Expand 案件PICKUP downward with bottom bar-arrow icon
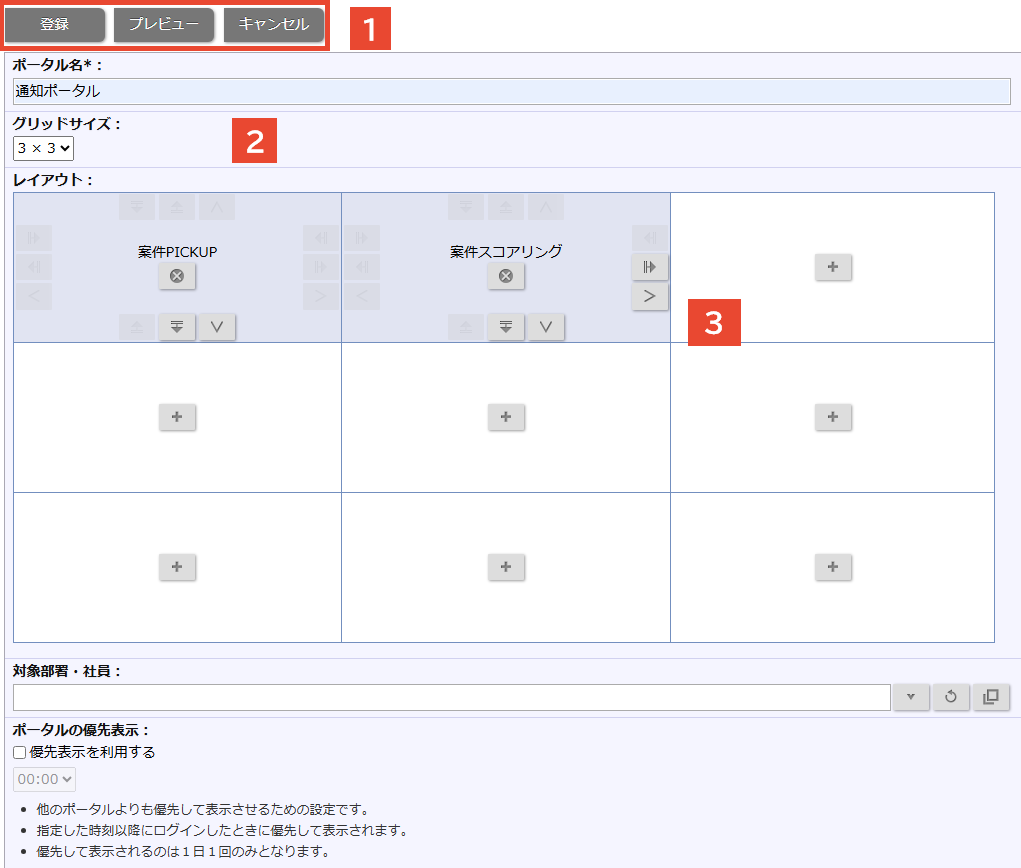Image resolution: width=1021 pixels, height=868 pixels. point(177,327)
